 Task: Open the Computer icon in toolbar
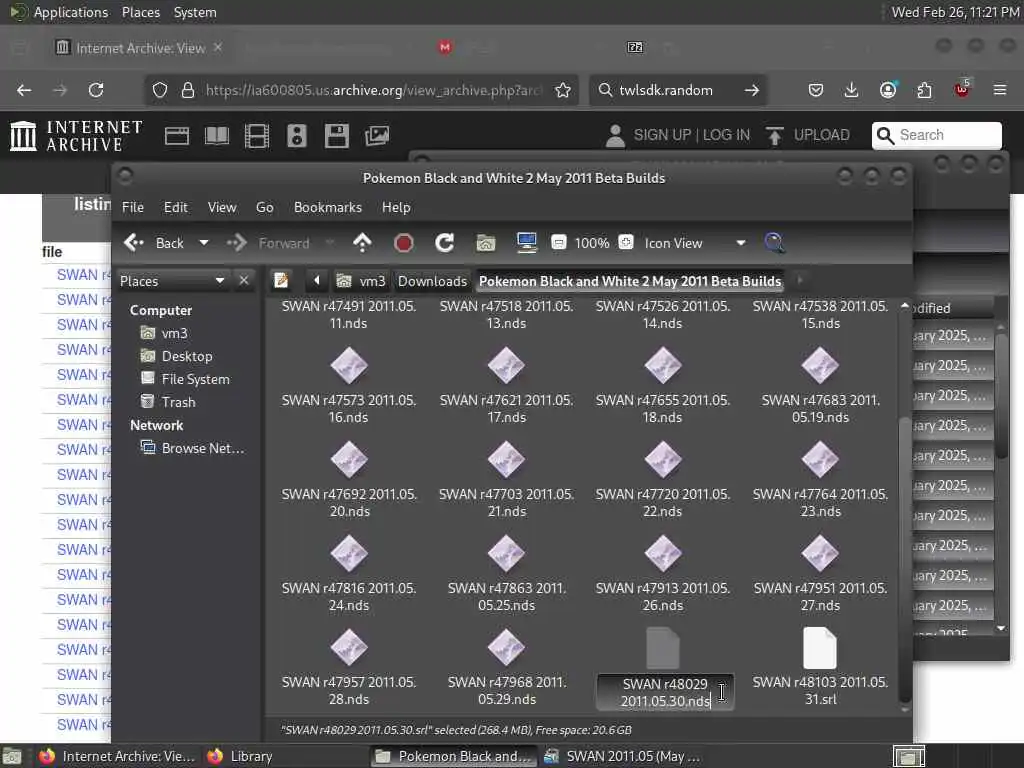[x=526, y=243]
